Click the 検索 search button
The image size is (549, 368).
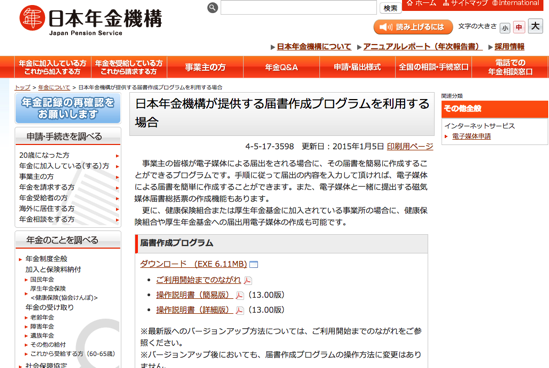pos(390,8)
